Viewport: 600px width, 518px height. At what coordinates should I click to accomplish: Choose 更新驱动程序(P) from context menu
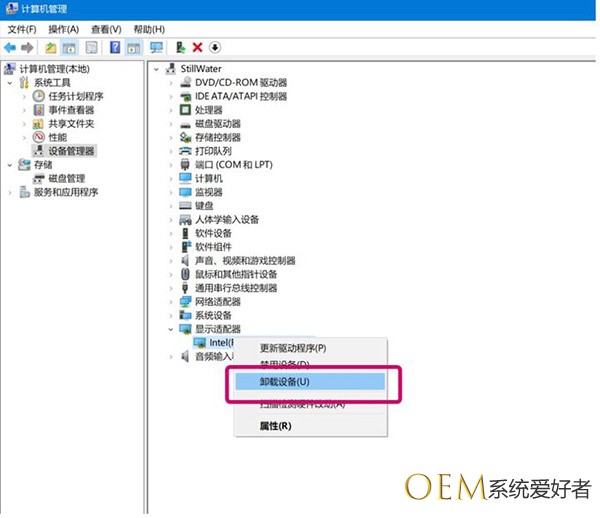[x=292, y=348]
